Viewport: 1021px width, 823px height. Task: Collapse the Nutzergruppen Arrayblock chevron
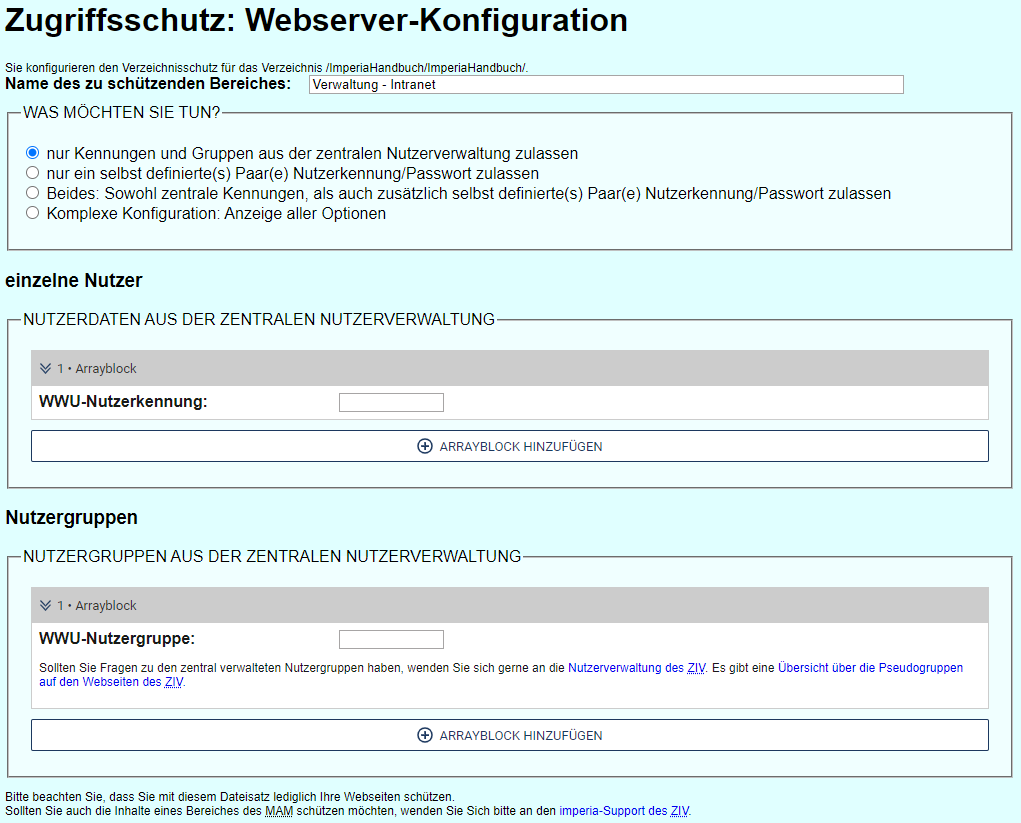45,606
